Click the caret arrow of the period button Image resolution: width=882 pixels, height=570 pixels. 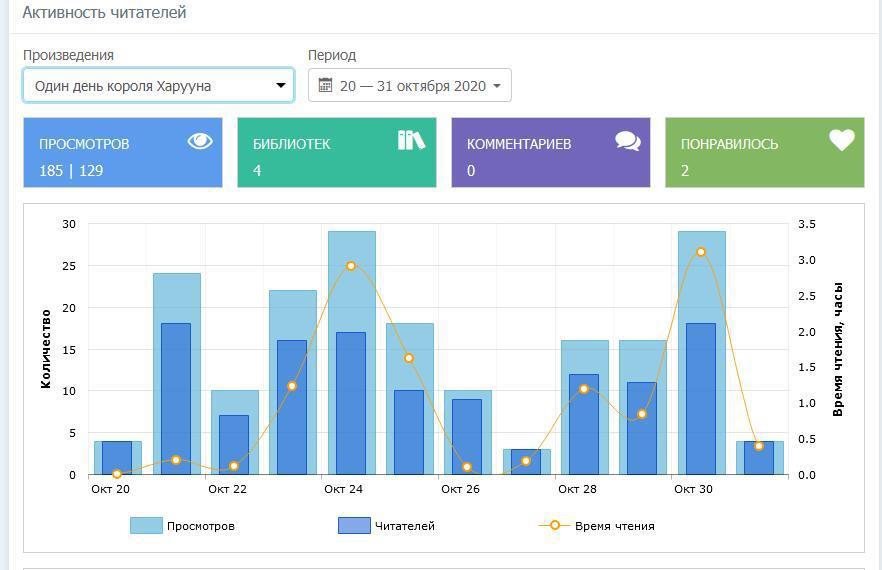pyautogui.click(x=497, y=87)
